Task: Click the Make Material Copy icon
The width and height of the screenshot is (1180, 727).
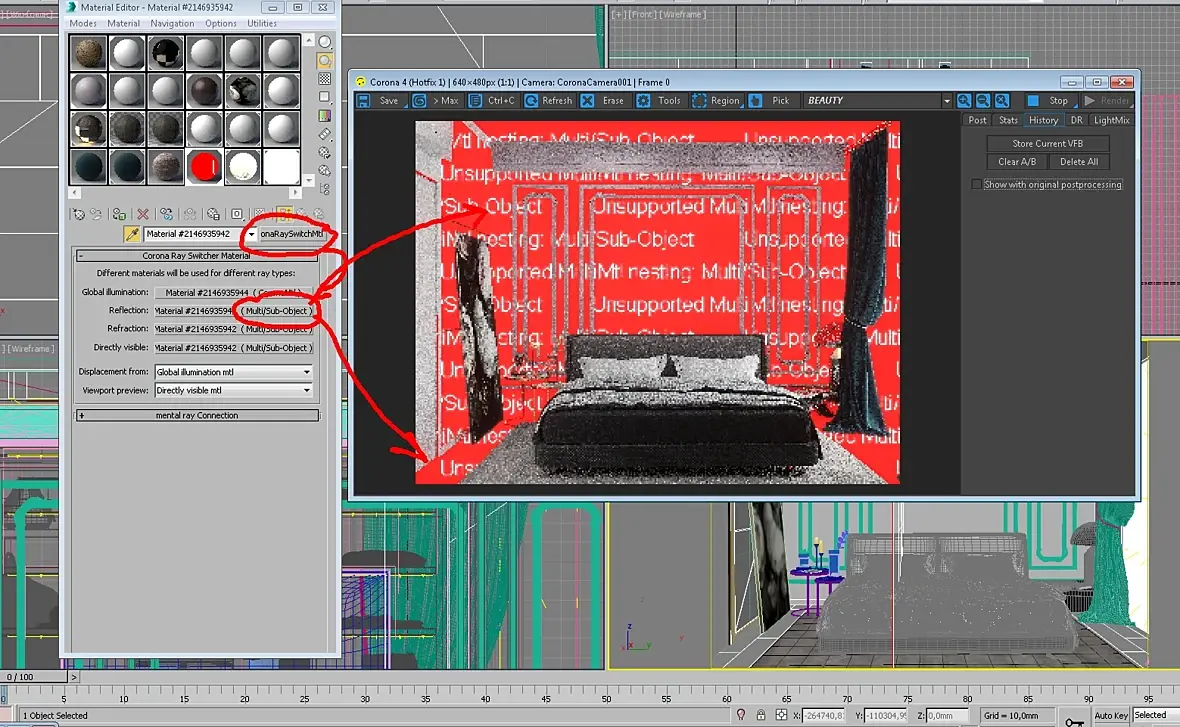Action: tap(166, 214)
